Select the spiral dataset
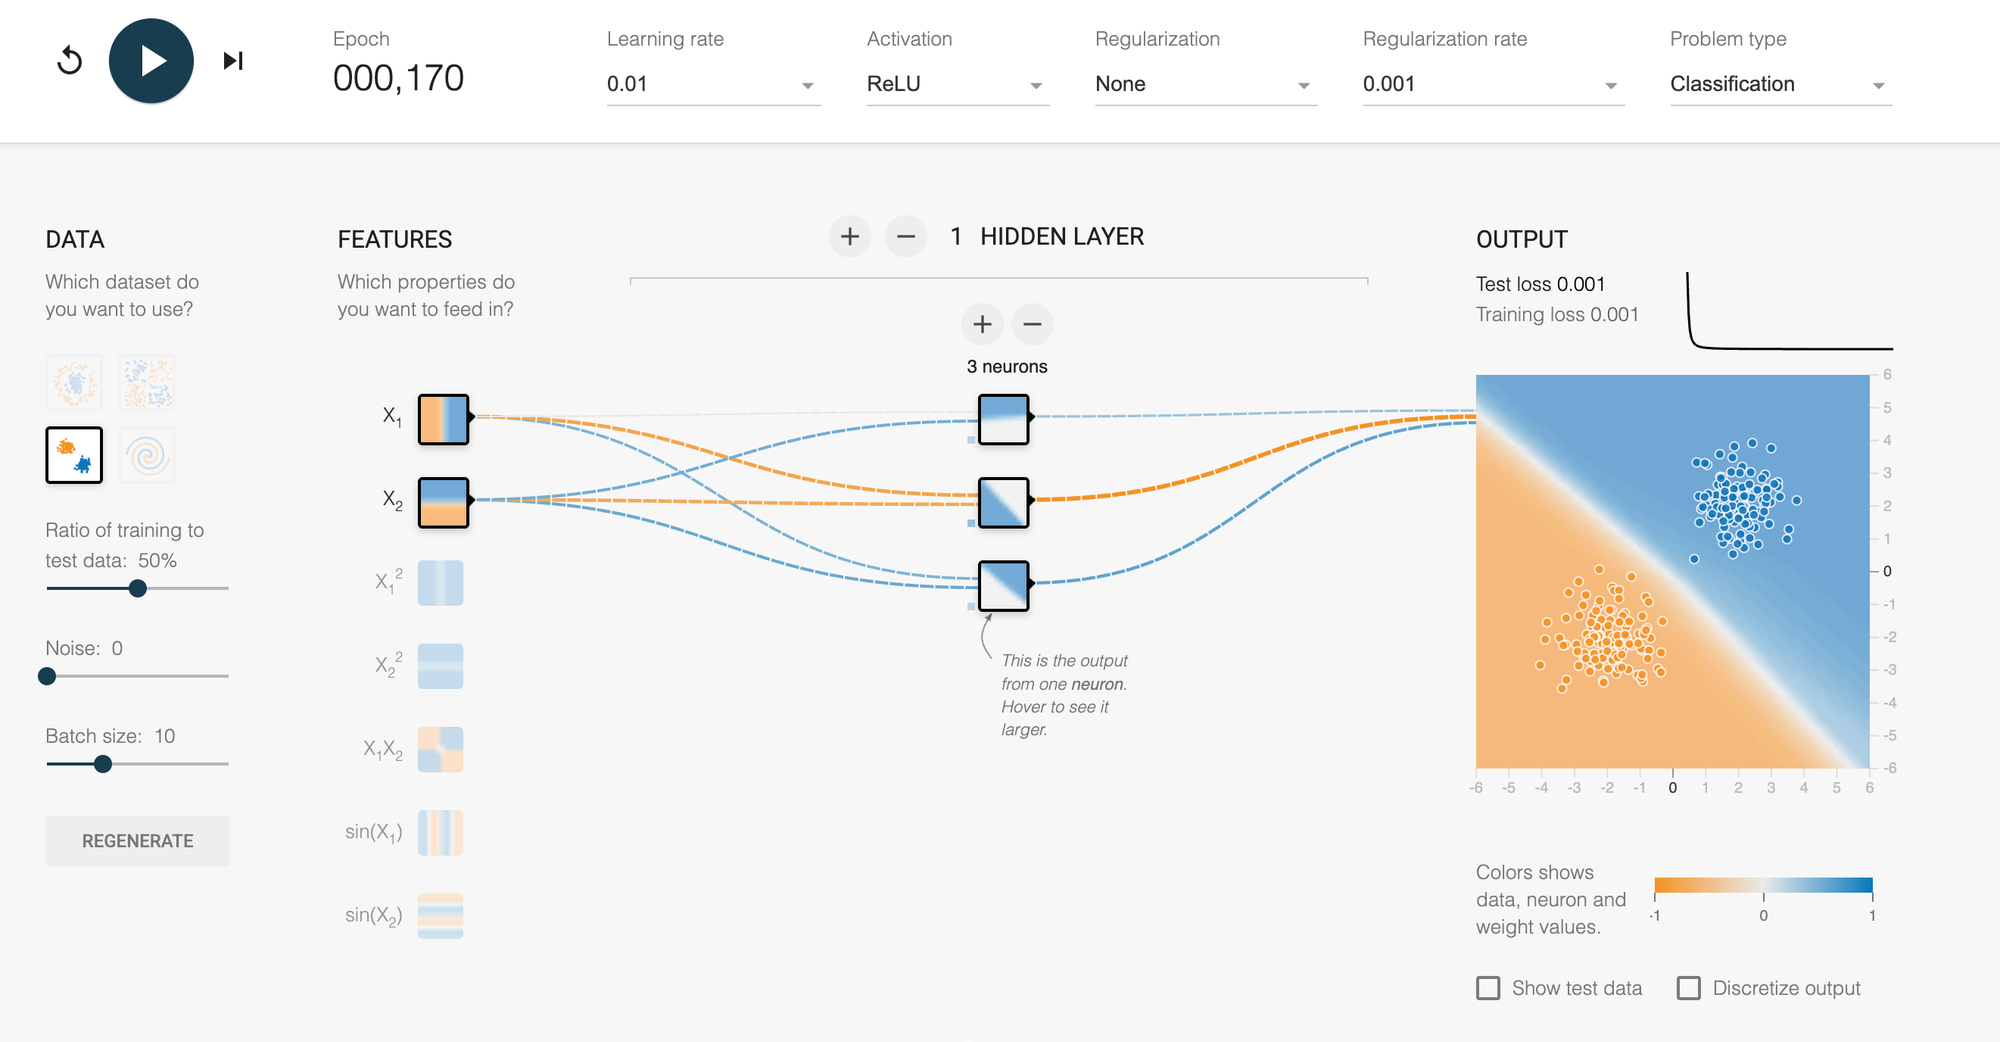 [x=147, y=455]
